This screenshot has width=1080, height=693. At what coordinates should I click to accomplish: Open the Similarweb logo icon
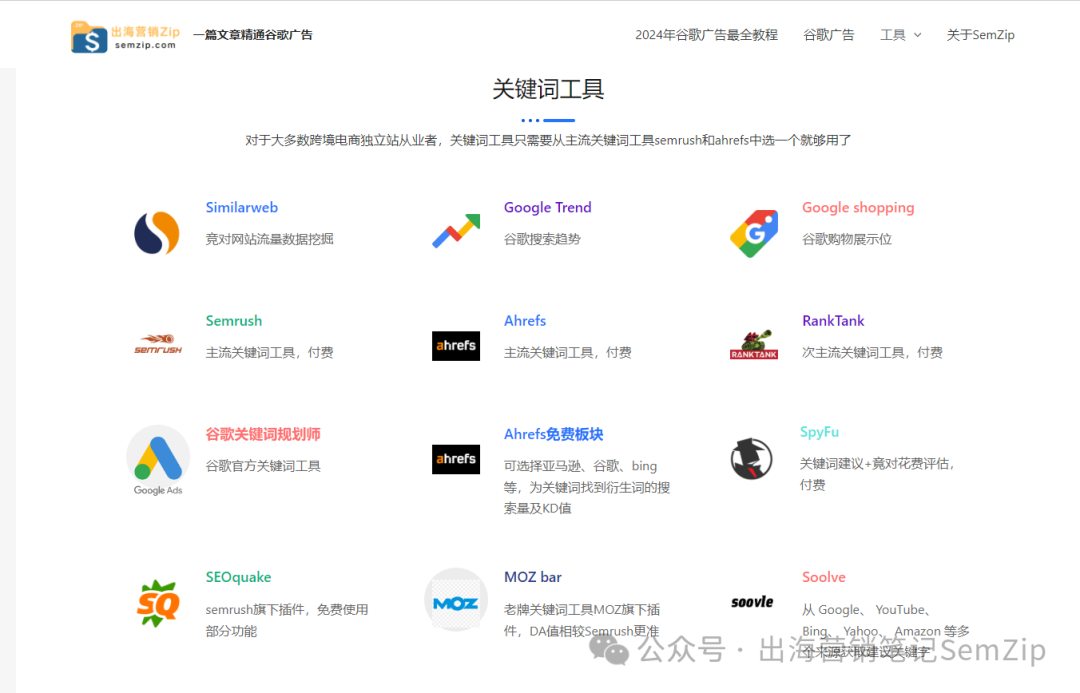pyautogui.click(x=157, y=233)
